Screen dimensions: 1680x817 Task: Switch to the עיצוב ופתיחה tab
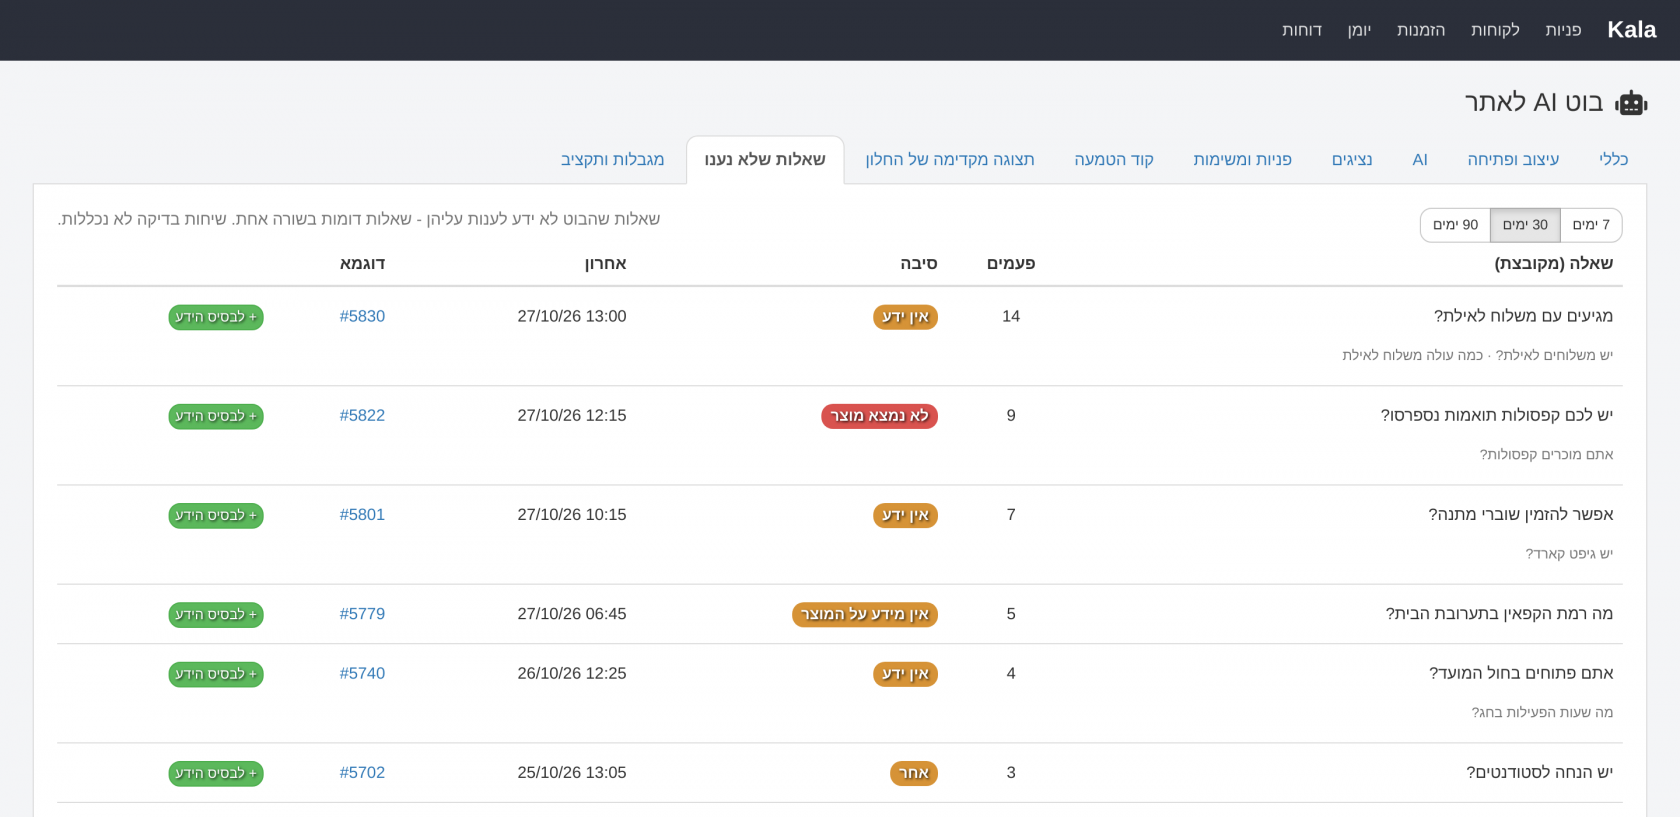(x=1513, y=160)
